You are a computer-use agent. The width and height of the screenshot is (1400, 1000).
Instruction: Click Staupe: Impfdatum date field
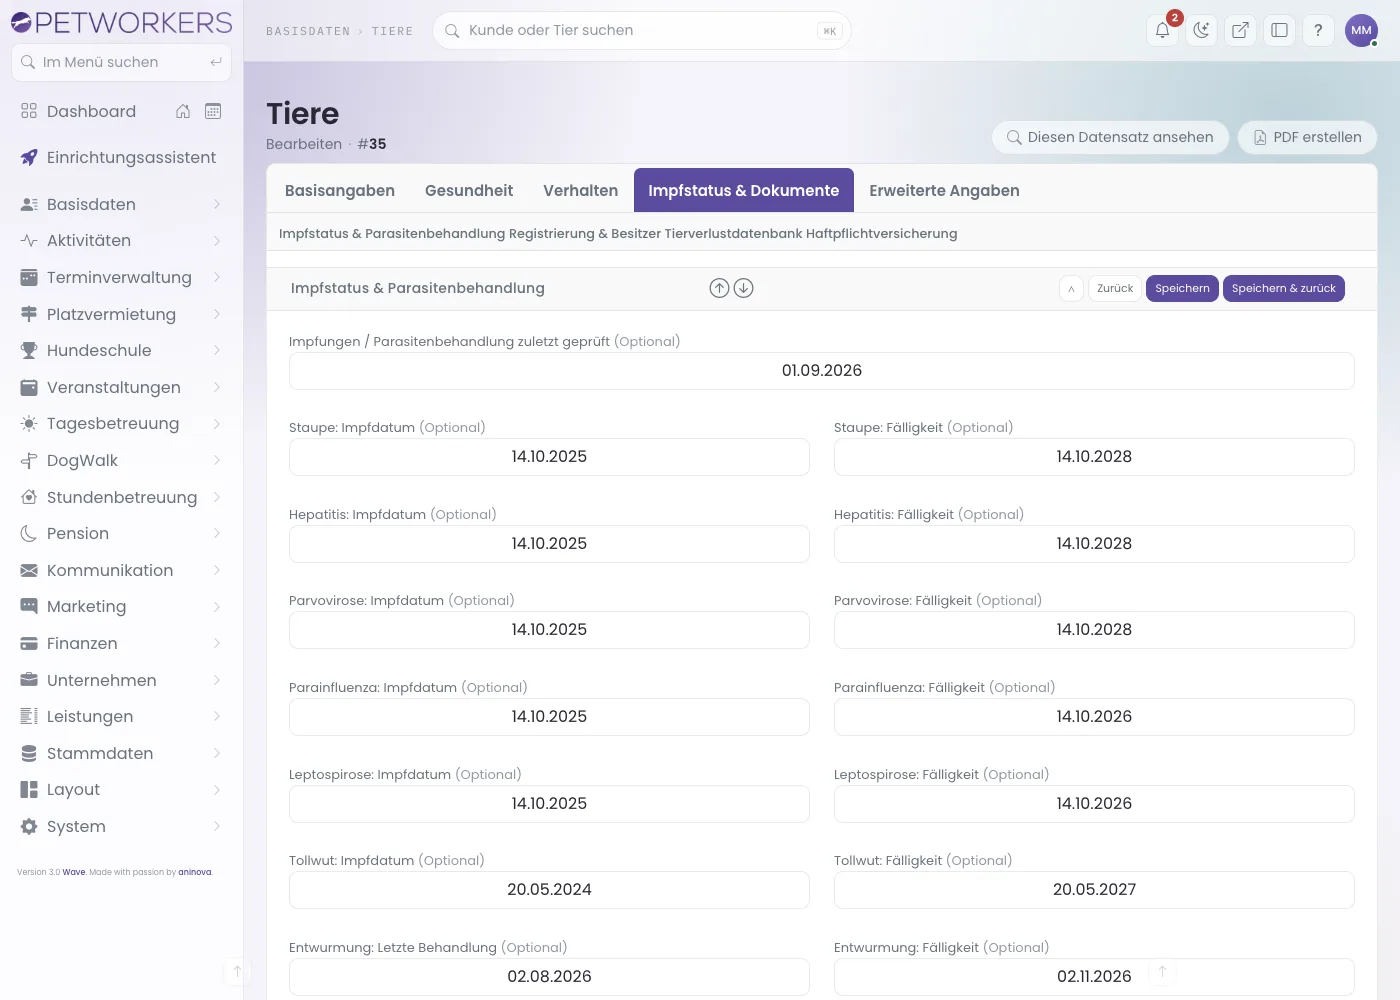click(x=549, y=457)
